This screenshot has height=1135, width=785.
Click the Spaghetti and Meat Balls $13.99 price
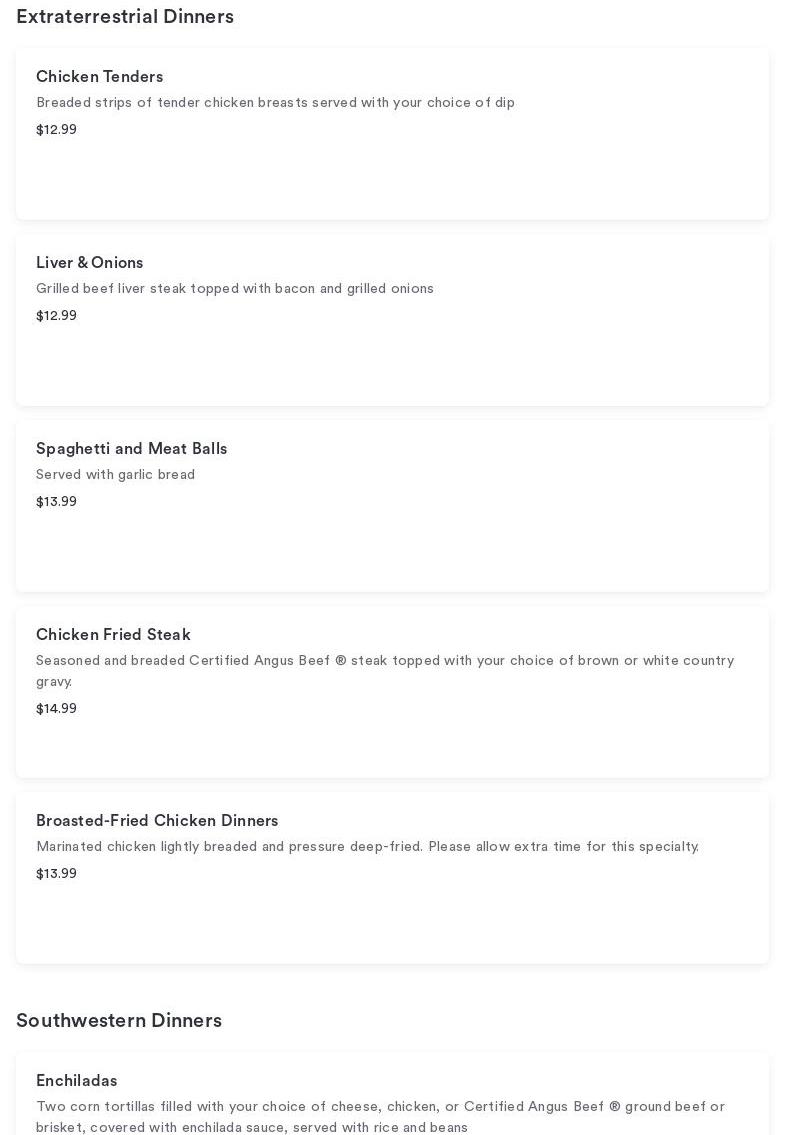[56, 502]
